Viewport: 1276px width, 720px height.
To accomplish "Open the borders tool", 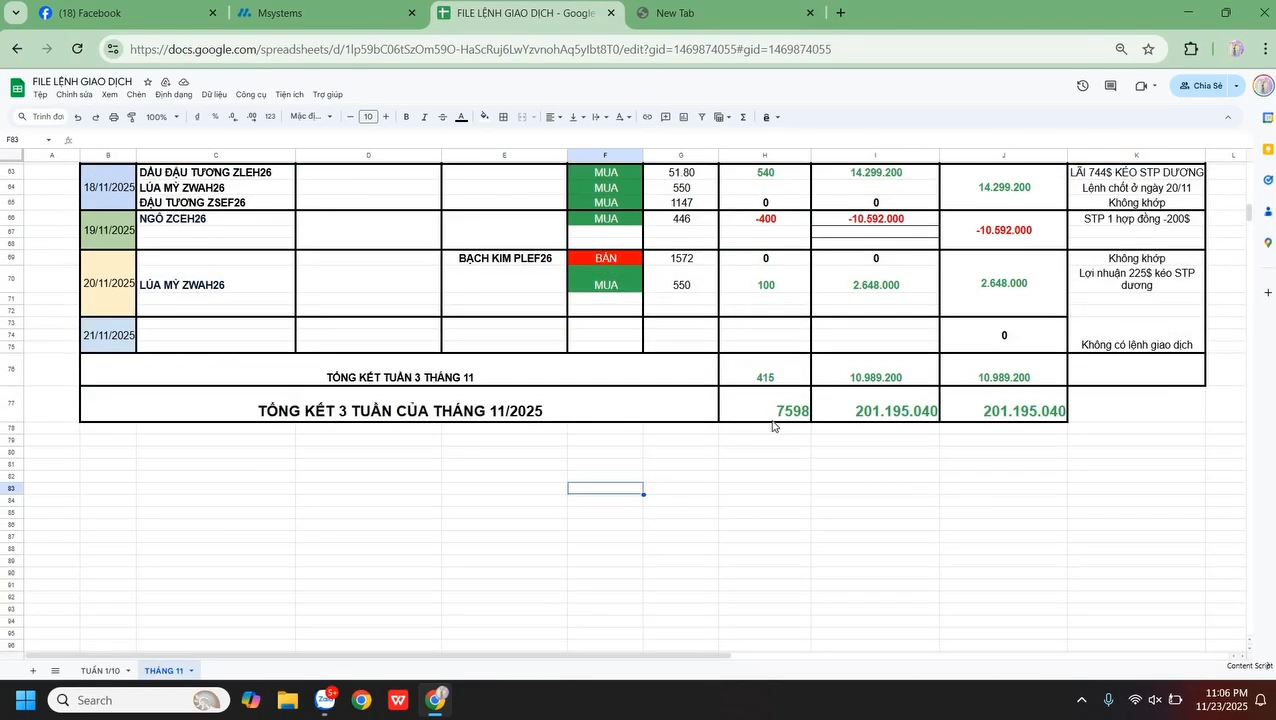I will point(503,117).
